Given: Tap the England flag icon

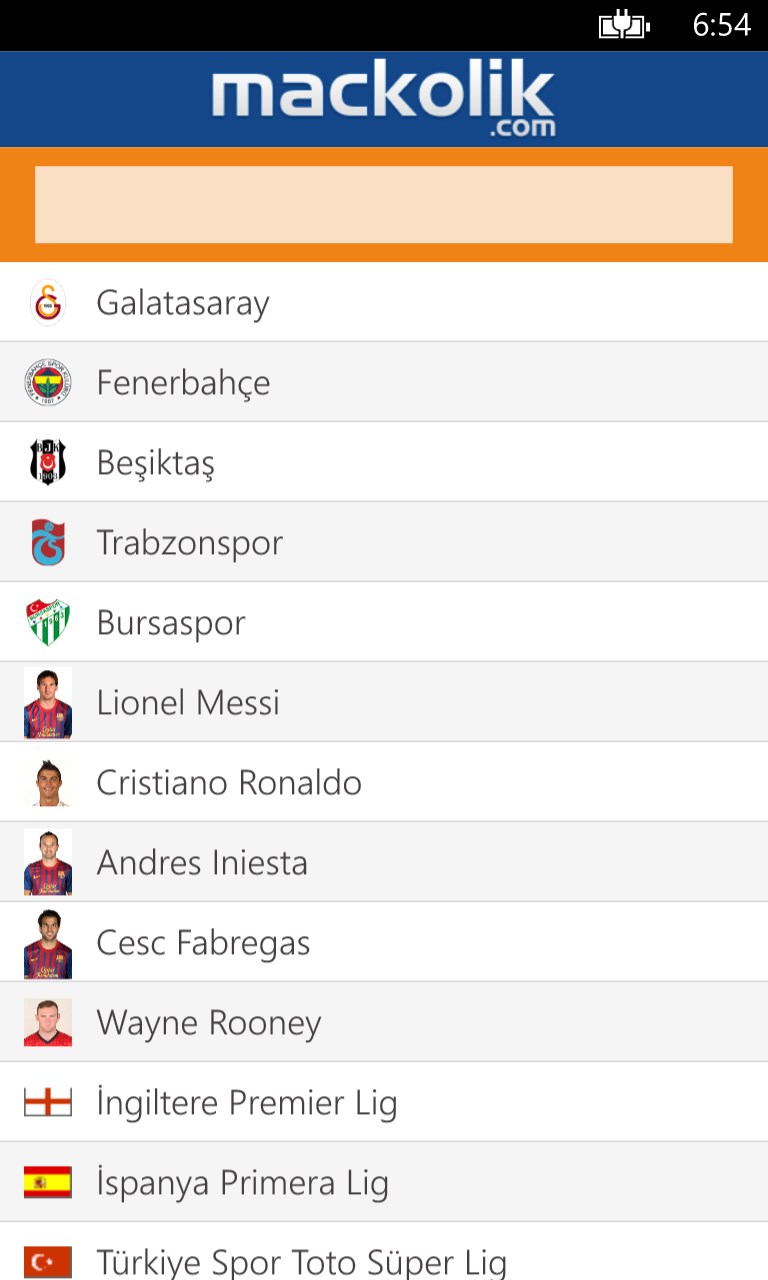Looking at the screenshot, I should 48,1102.
